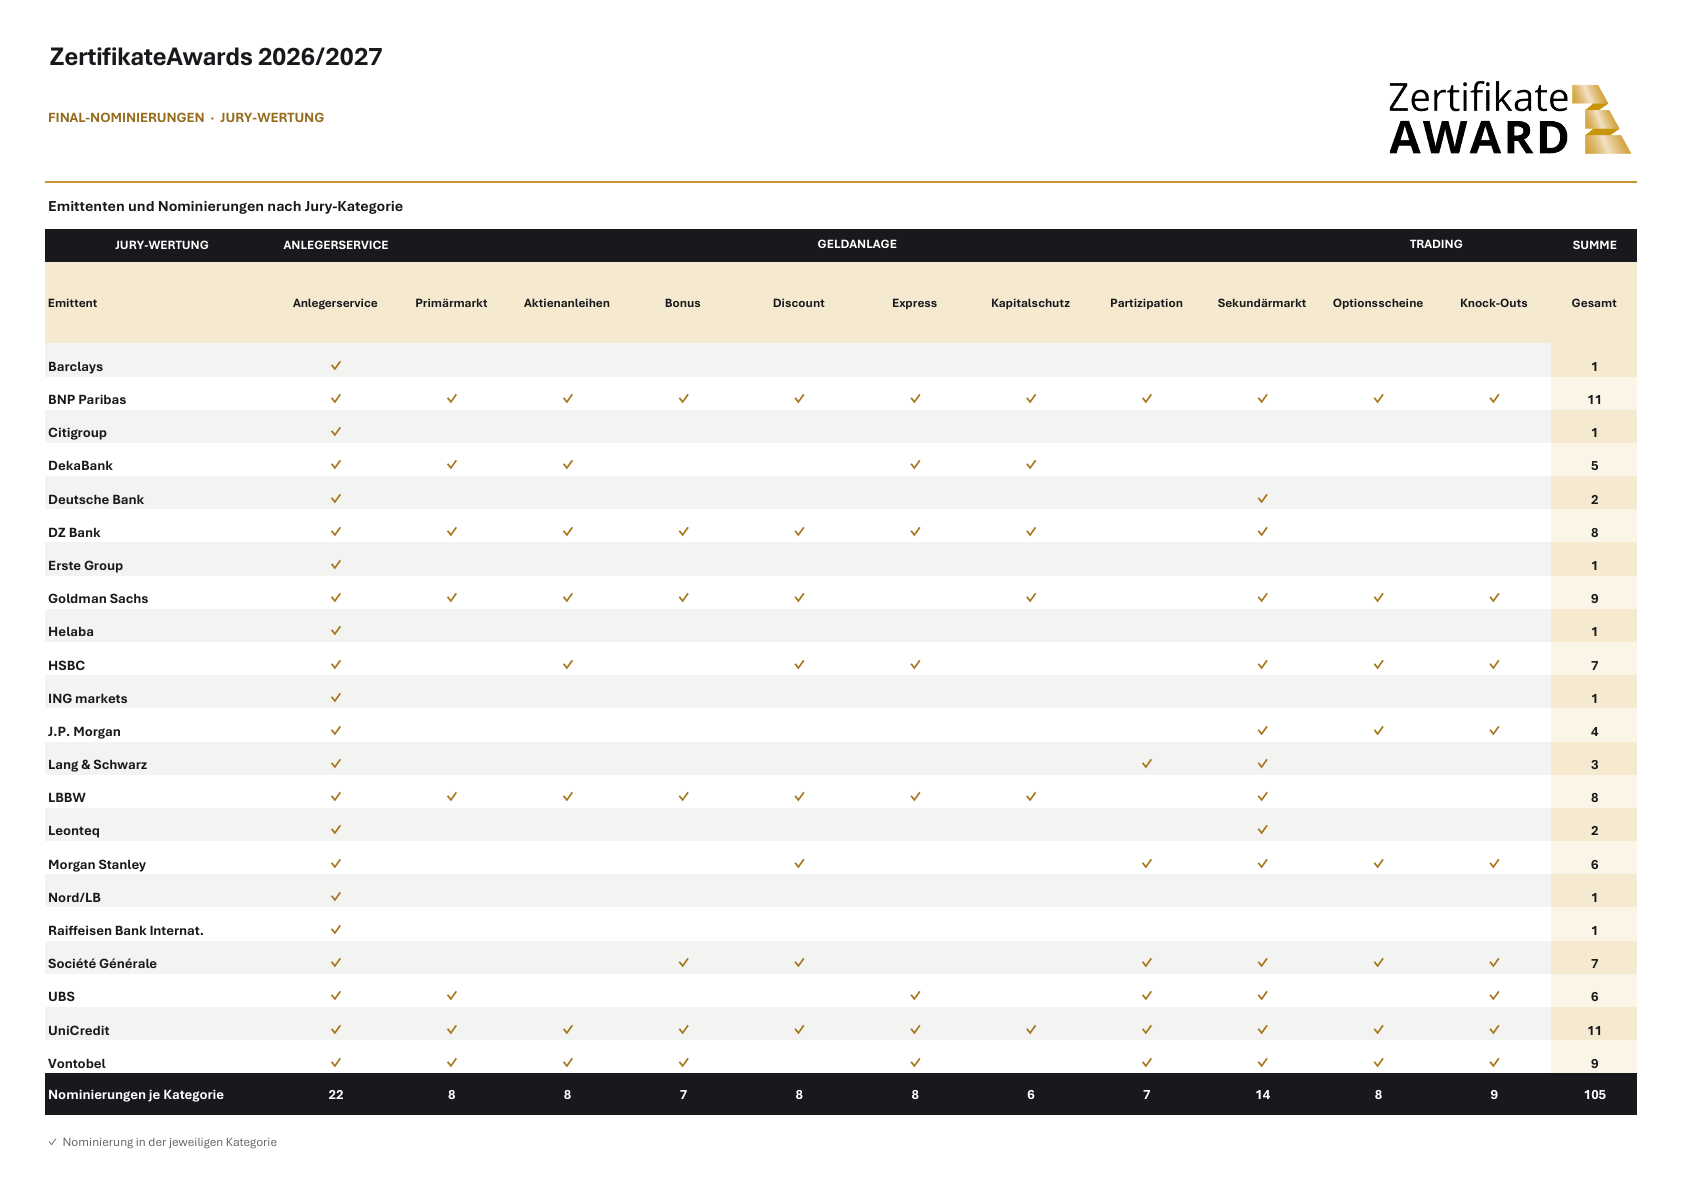Click Société Générale's Bonus checkmark
The width and height of the screenshot is (1684, 1191).
(683, 963)
